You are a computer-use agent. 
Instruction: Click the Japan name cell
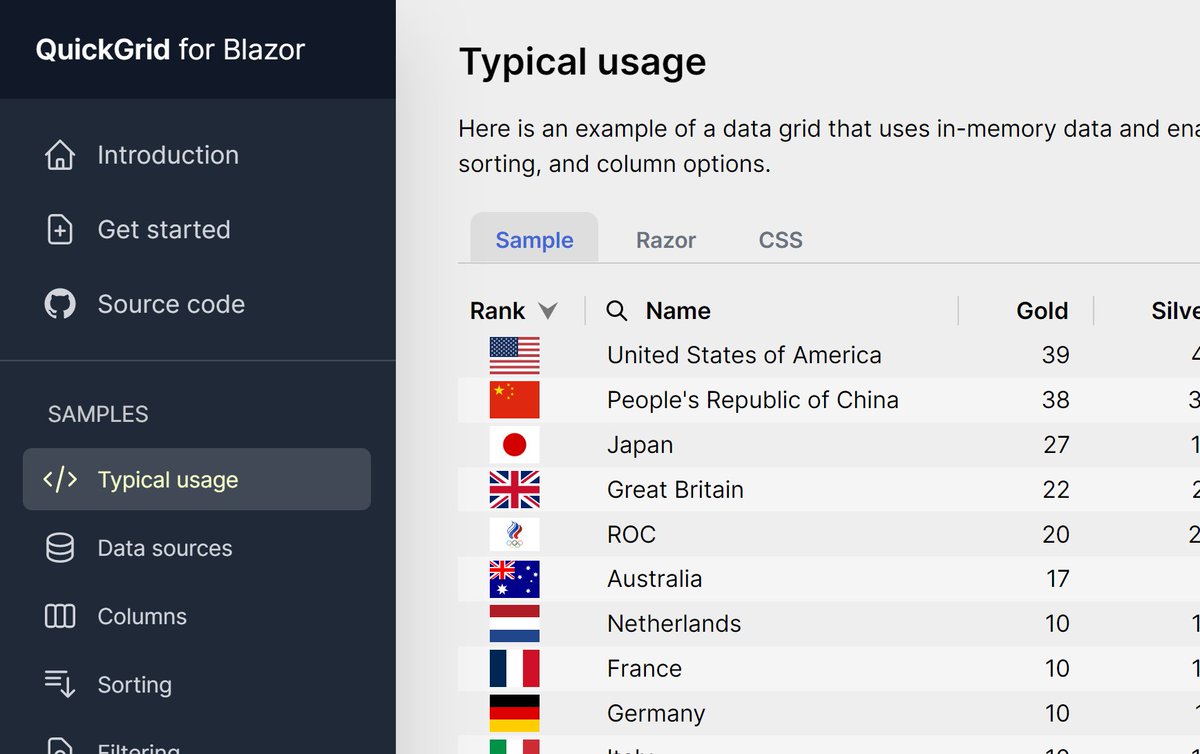tap(640, 445)
